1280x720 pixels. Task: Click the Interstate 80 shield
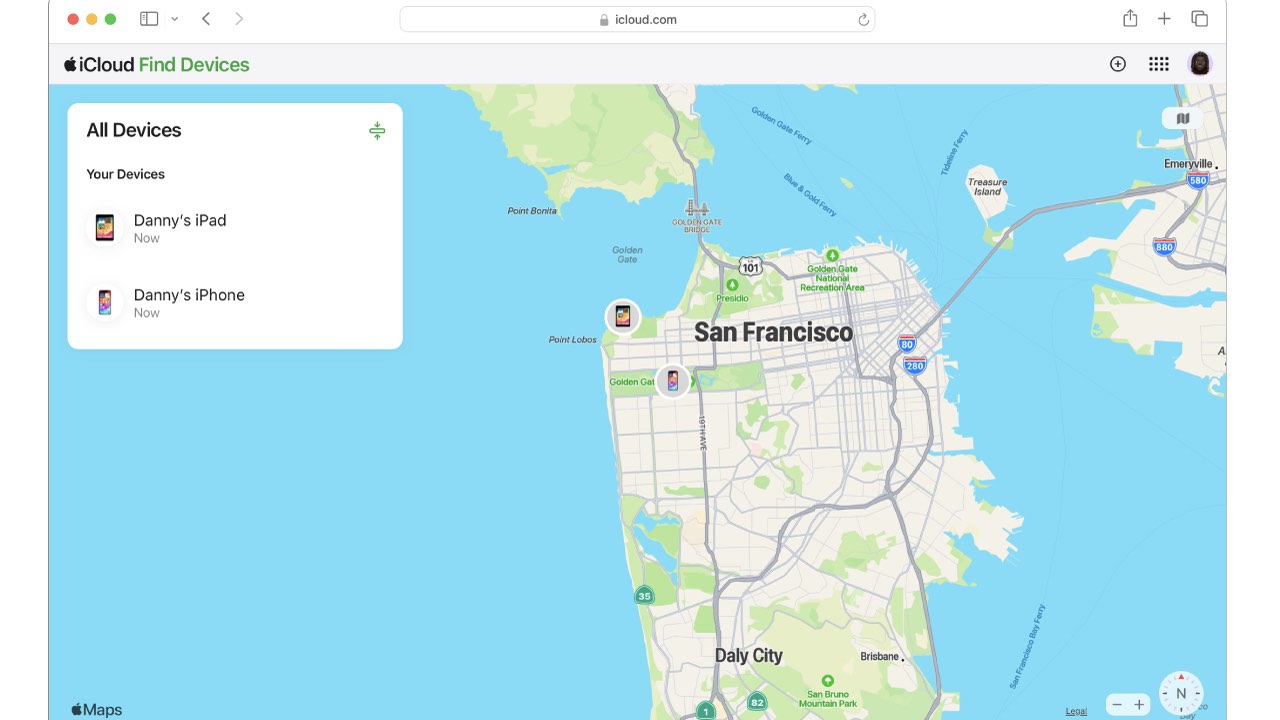tap(907, 345)
